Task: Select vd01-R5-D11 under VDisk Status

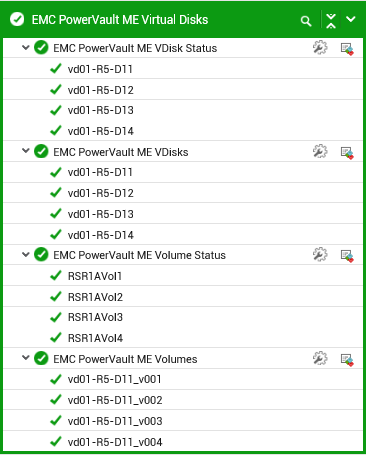Action: click(183, 69)
